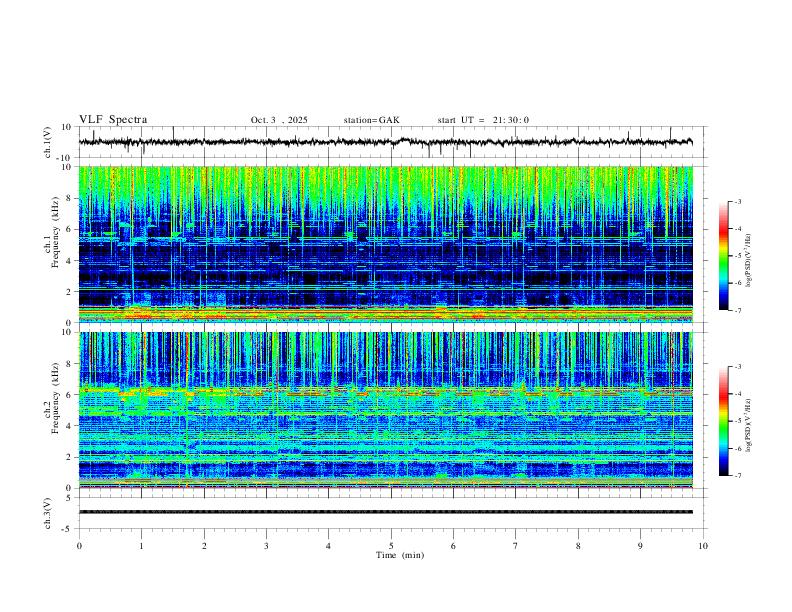Click the 'Time (min)' axis label
This screenshot has height=612, width=792.
pyautogui.click(x=400, y=555)
